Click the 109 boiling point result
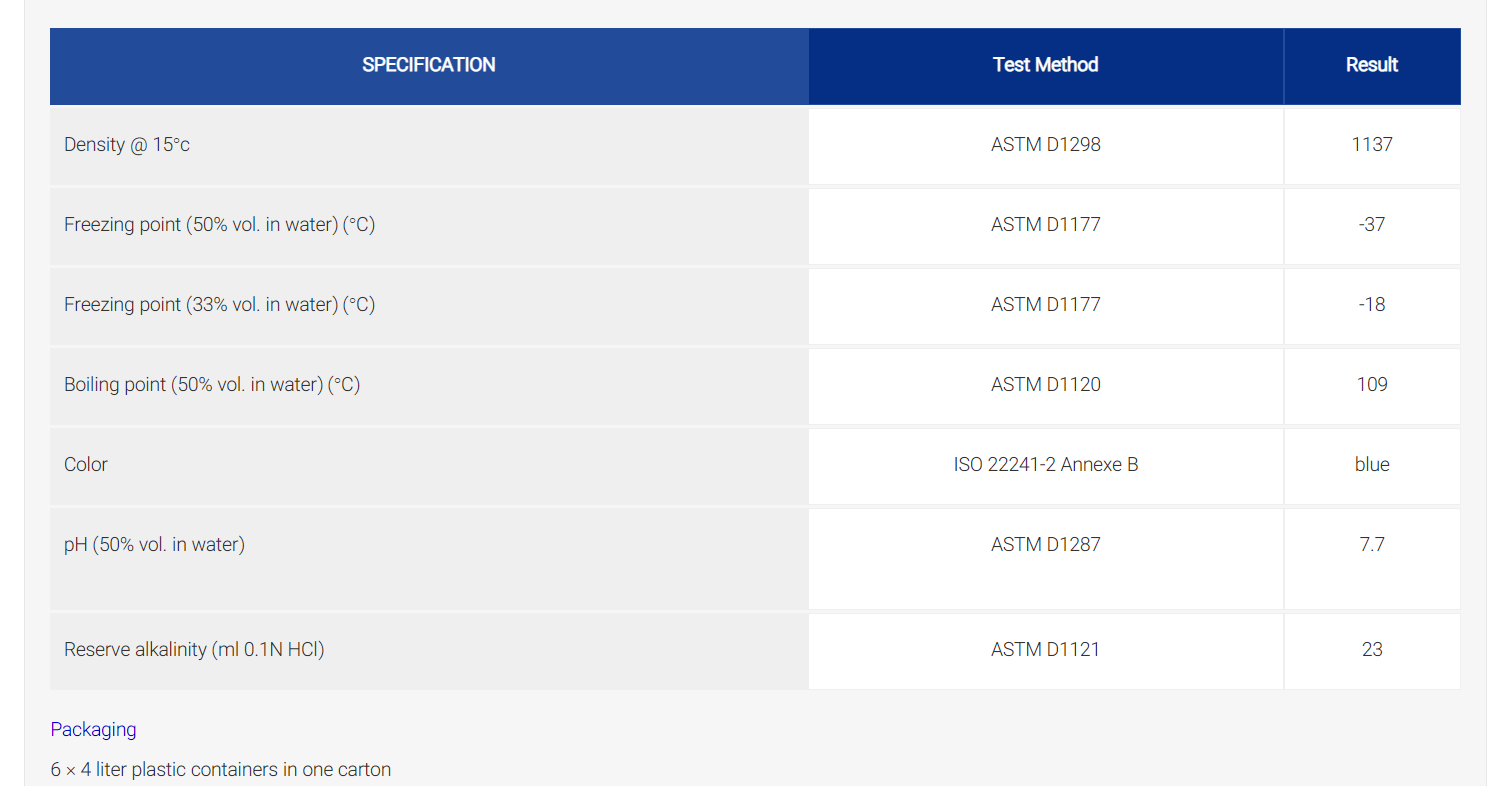Screen dimensions: 1497x786 coord(1372,384)
